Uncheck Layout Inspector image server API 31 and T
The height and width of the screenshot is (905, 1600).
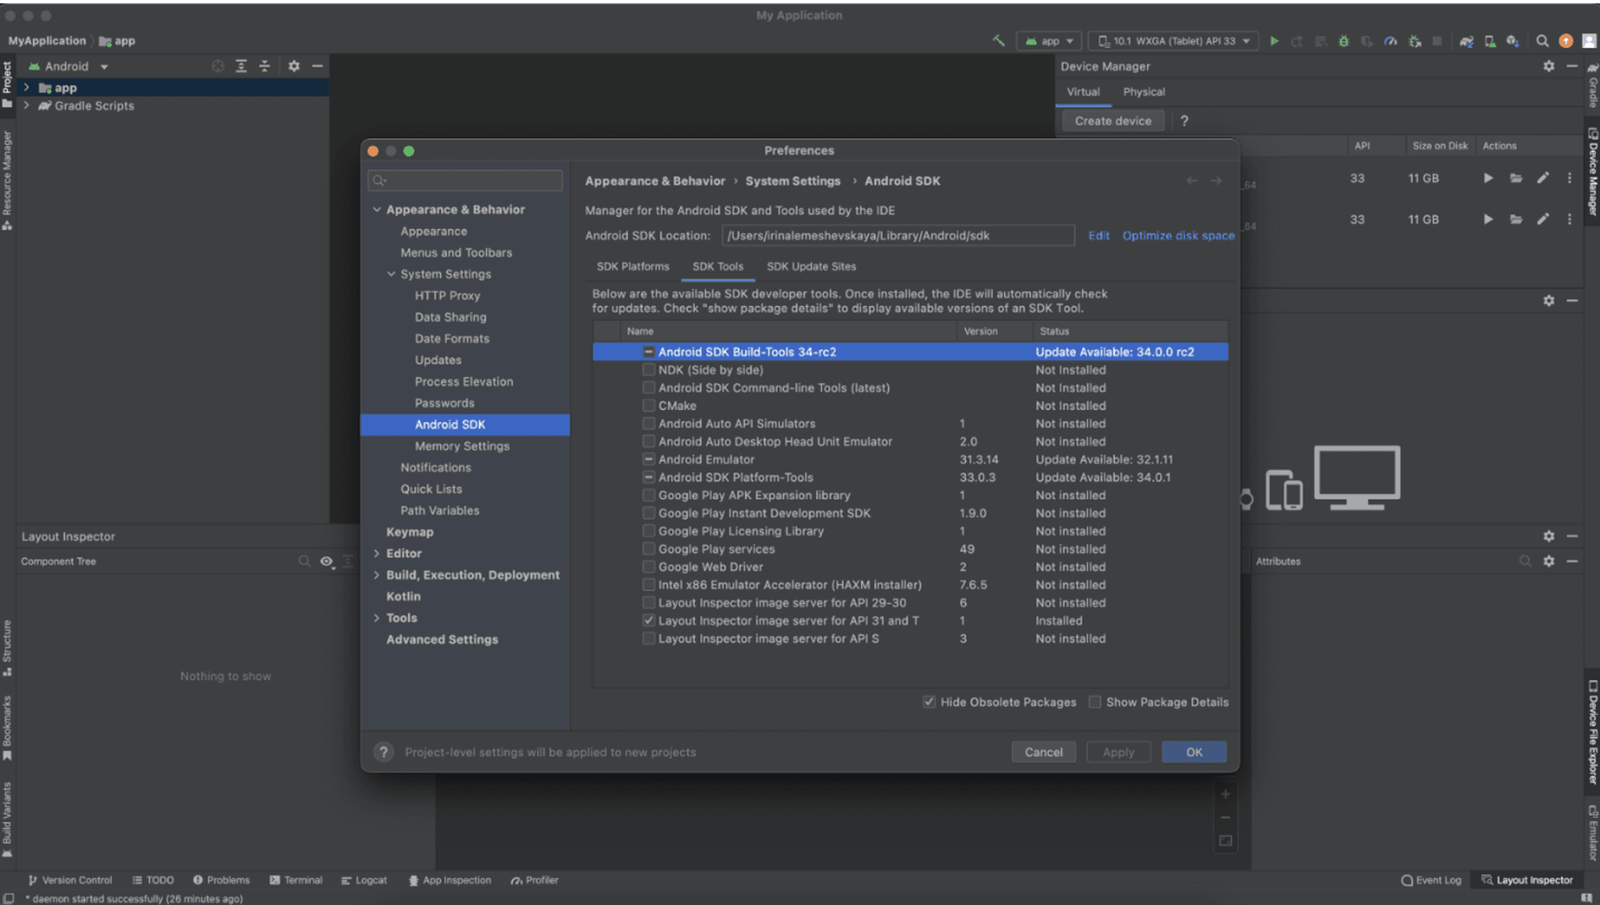[649, 621]
